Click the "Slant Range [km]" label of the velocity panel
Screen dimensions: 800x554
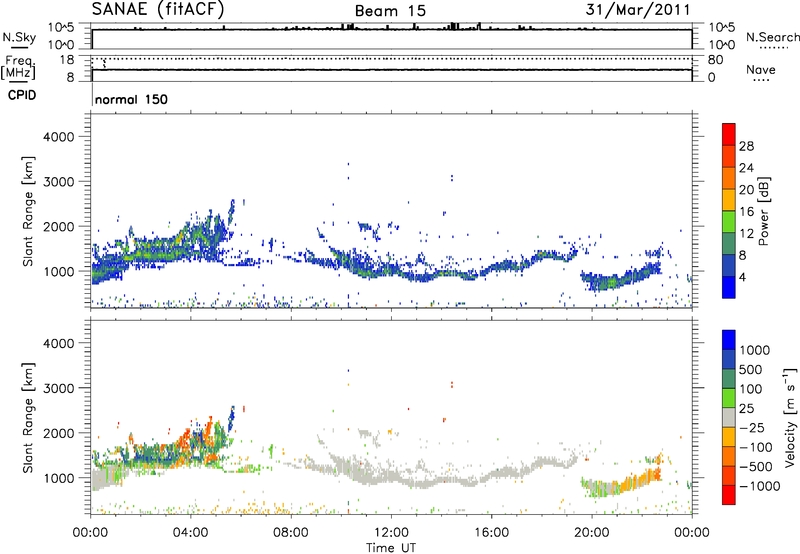(x=28, y=417)
